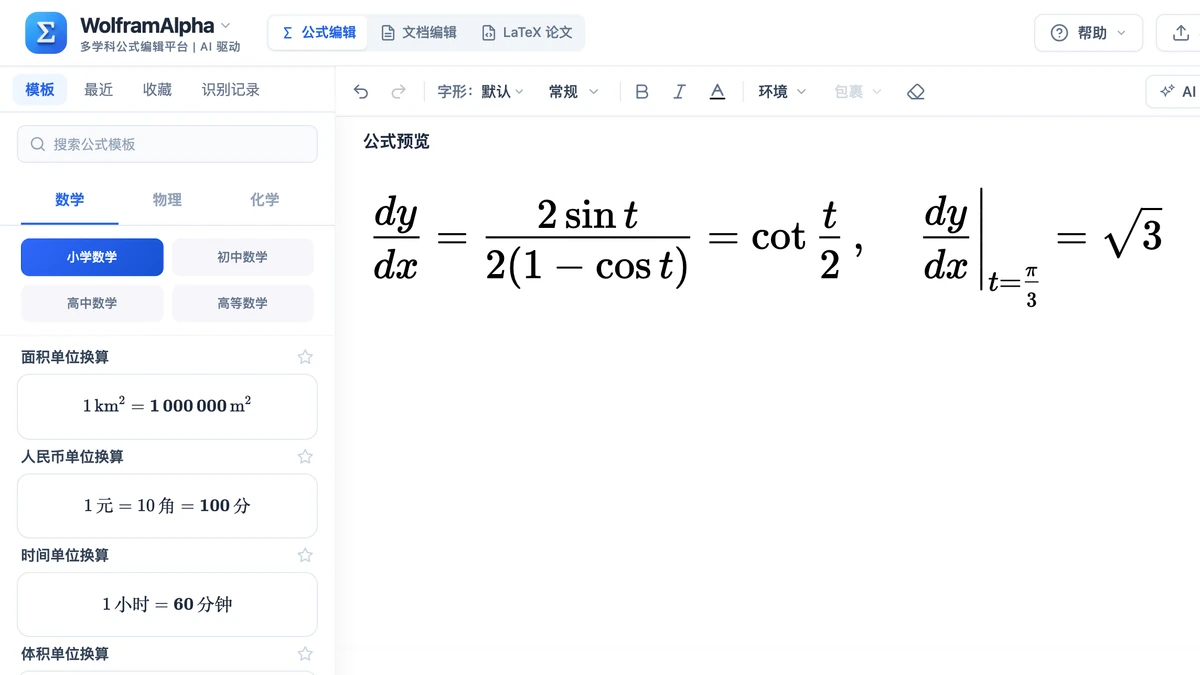Favorite the 体积单位换算 template star
Screen dimensions: 1200x675
[305, 654]
